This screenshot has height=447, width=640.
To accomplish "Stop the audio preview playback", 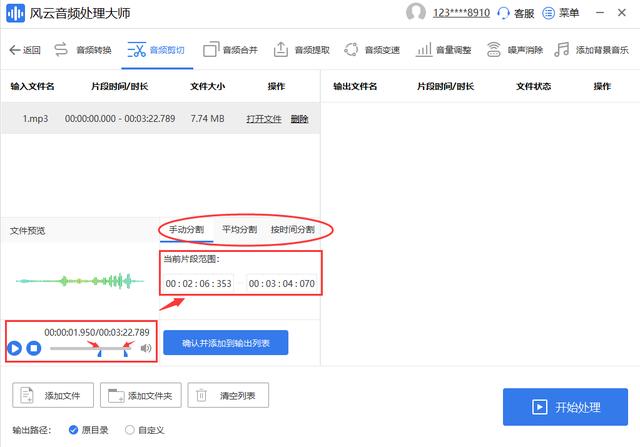I will point(34,348).
